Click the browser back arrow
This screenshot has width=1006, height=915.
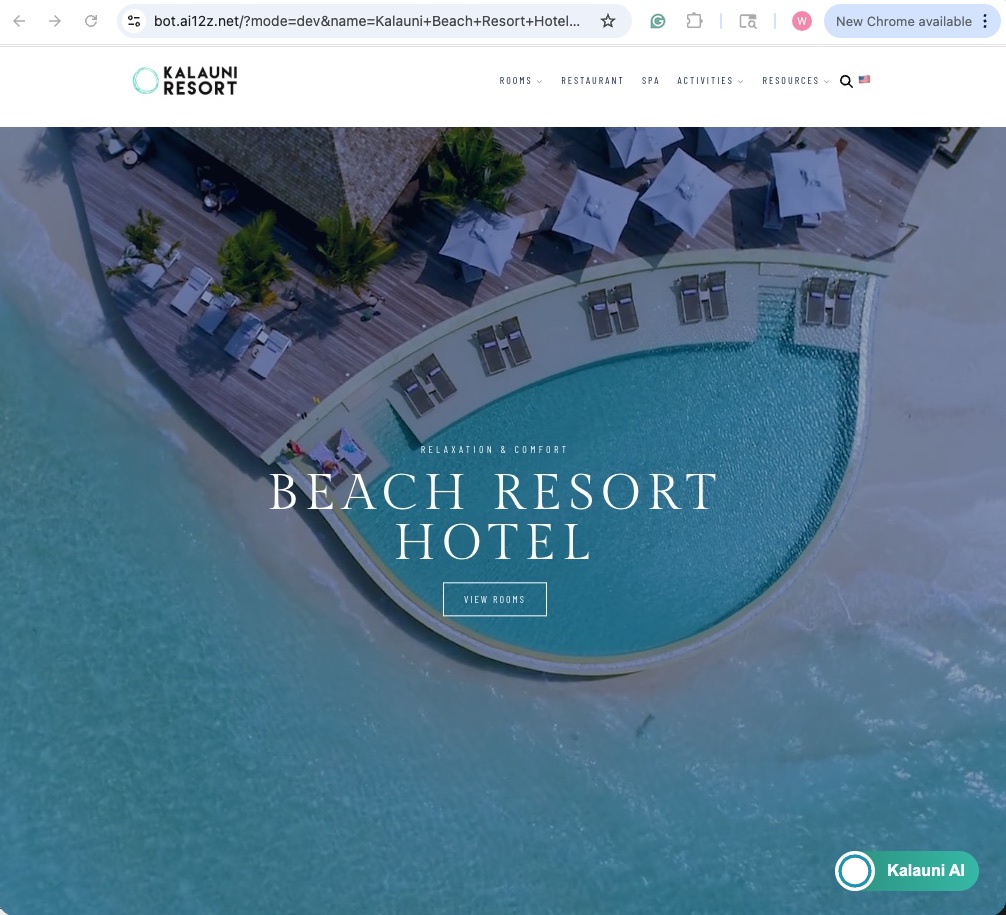[19, 21]
